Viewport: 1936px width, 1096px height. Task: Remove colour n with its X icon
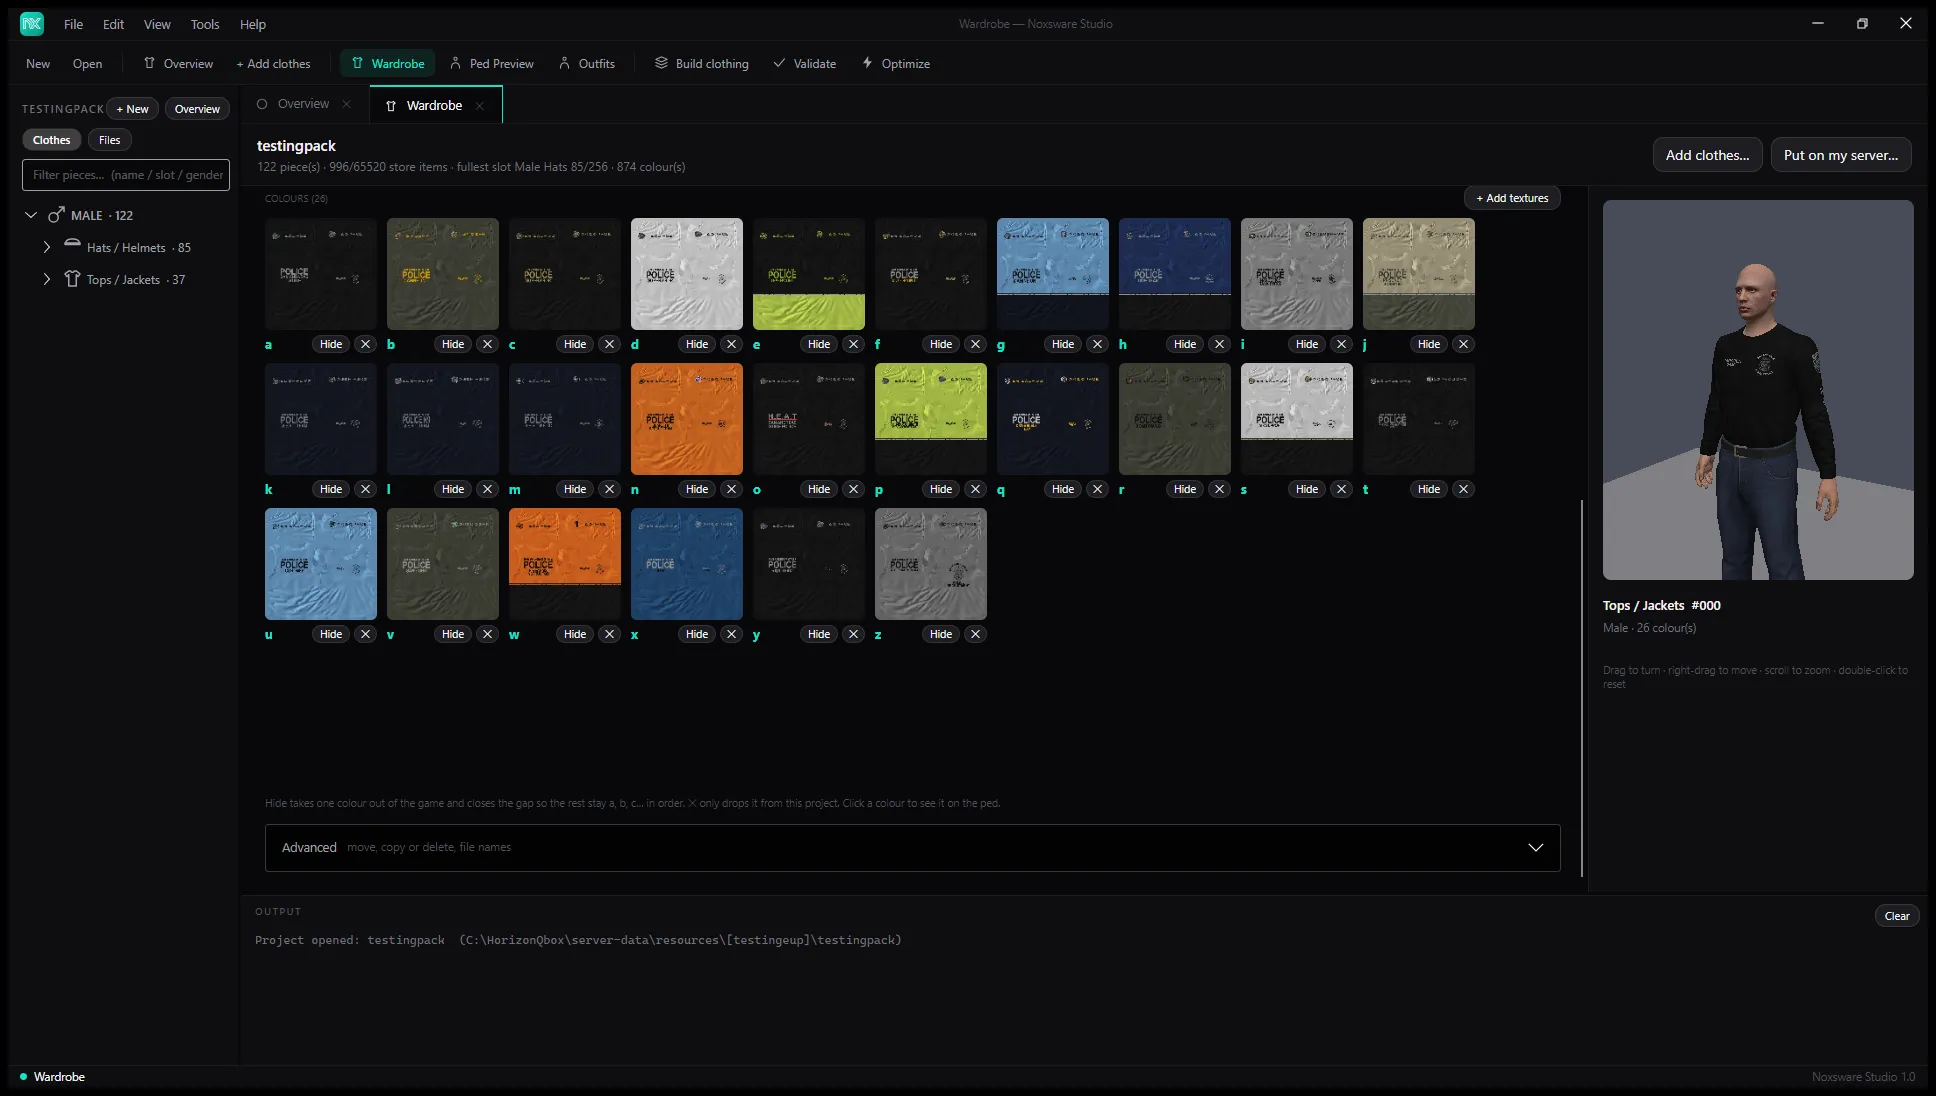(731, 489)
